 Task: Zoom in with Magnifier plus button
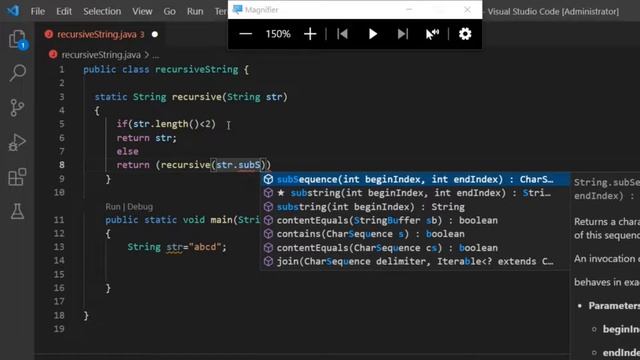coord(310,34)
